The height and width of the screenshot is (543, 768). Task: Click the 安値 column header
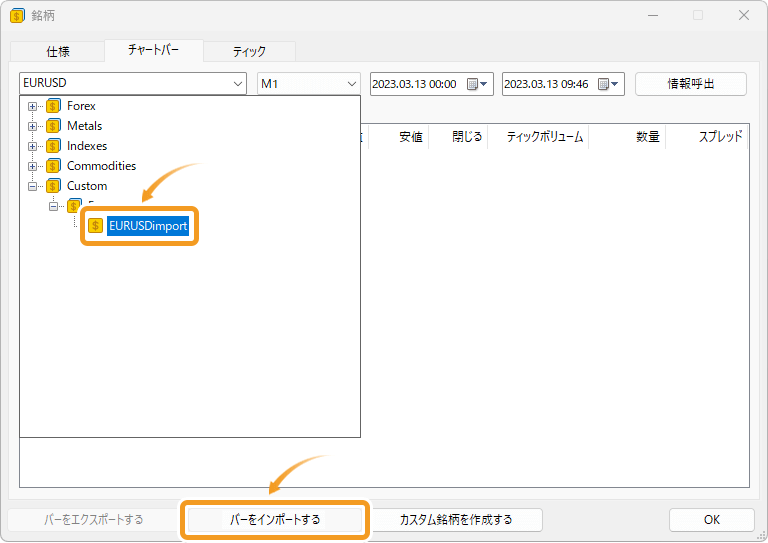[x=399, y=137]
